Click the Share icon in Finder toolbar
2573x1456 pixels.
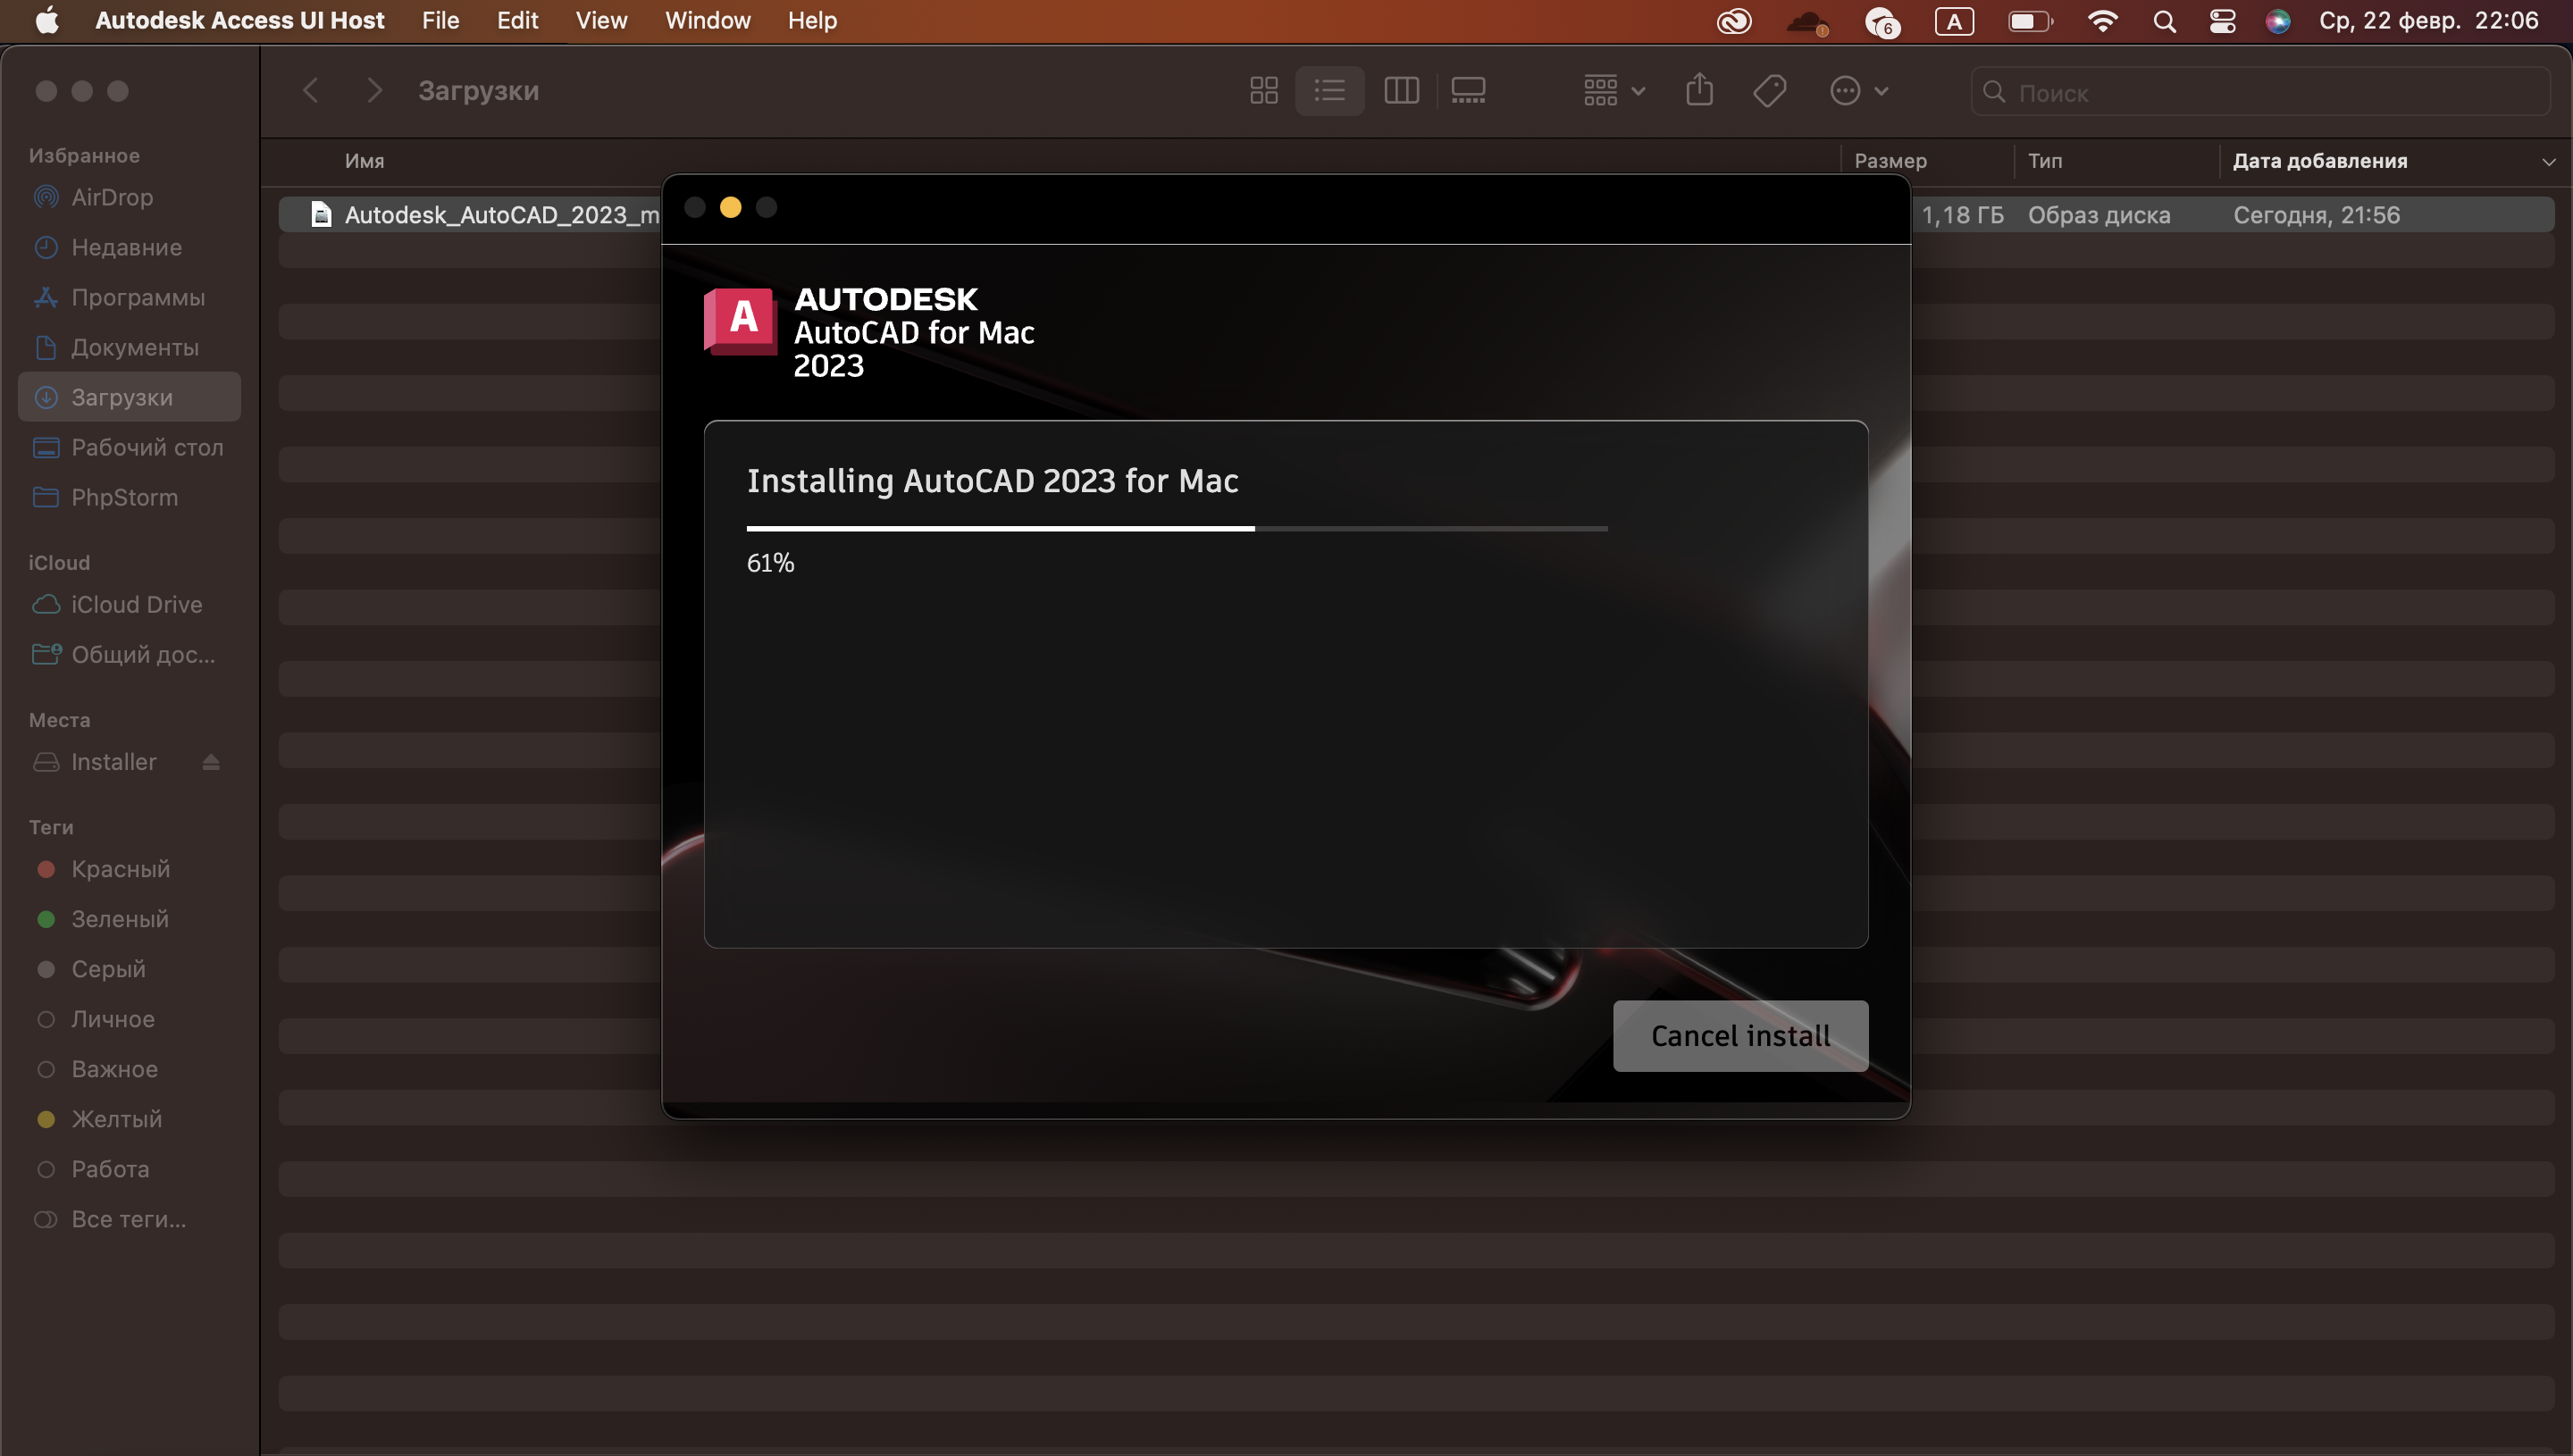pos(1699,91)
